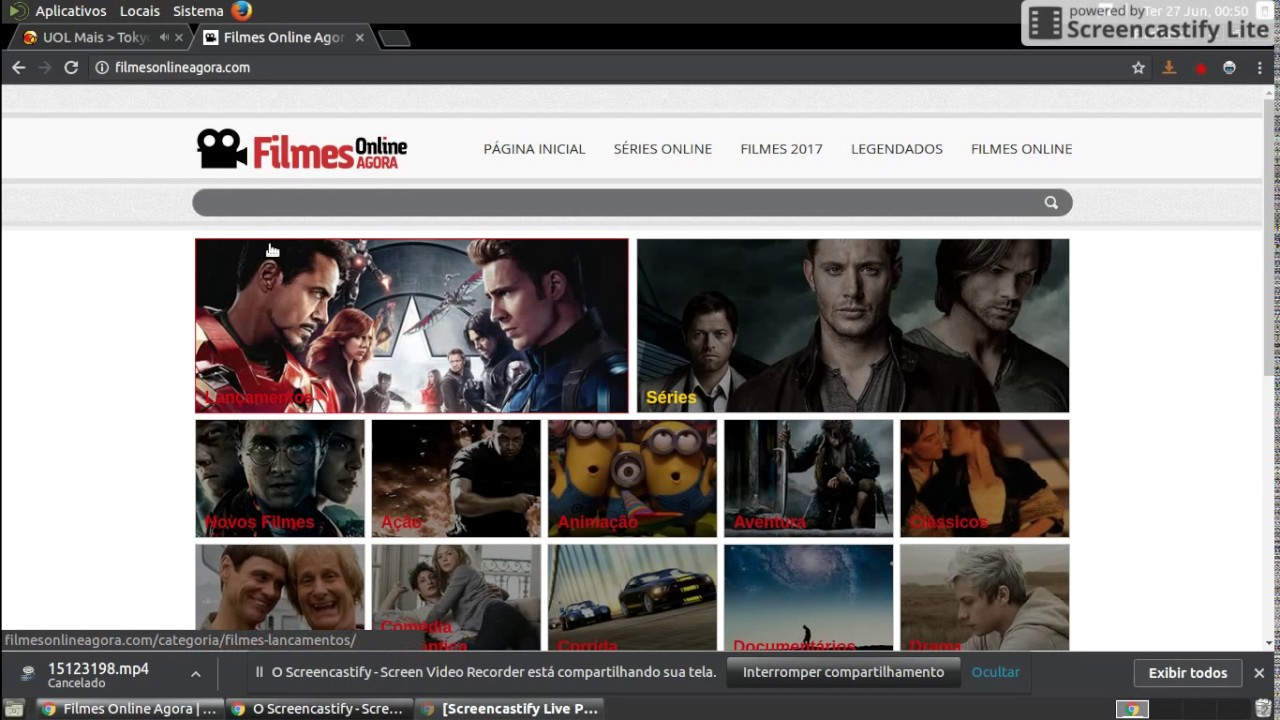
Task: Open the Lançamentos category banner
Action: [412, 325]
